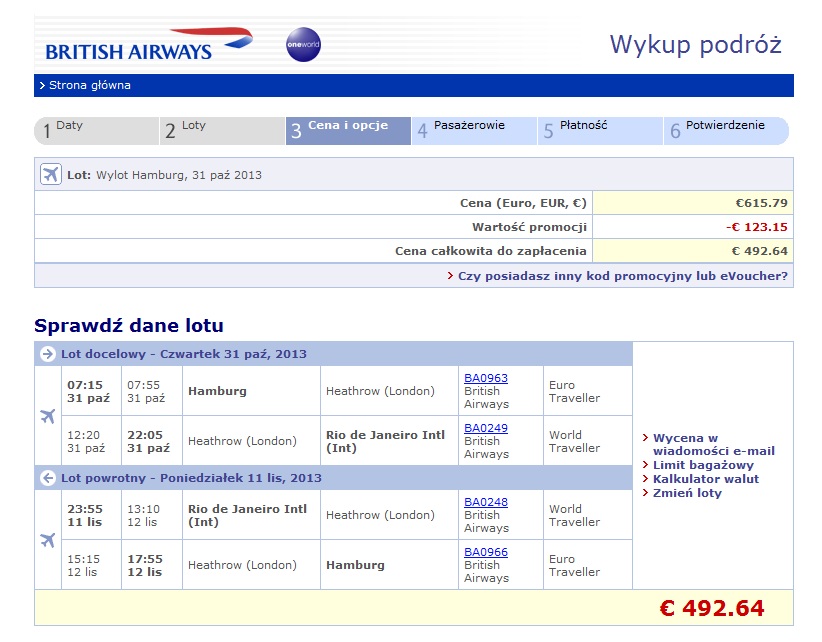
Task: Click the total € 492.64 in price table
Action: pyautogui.click(x=760, y=251)
